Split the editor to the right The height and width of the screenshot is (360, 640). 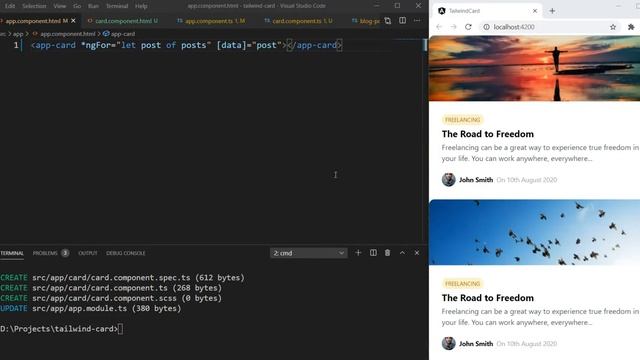tap(402, 20)
